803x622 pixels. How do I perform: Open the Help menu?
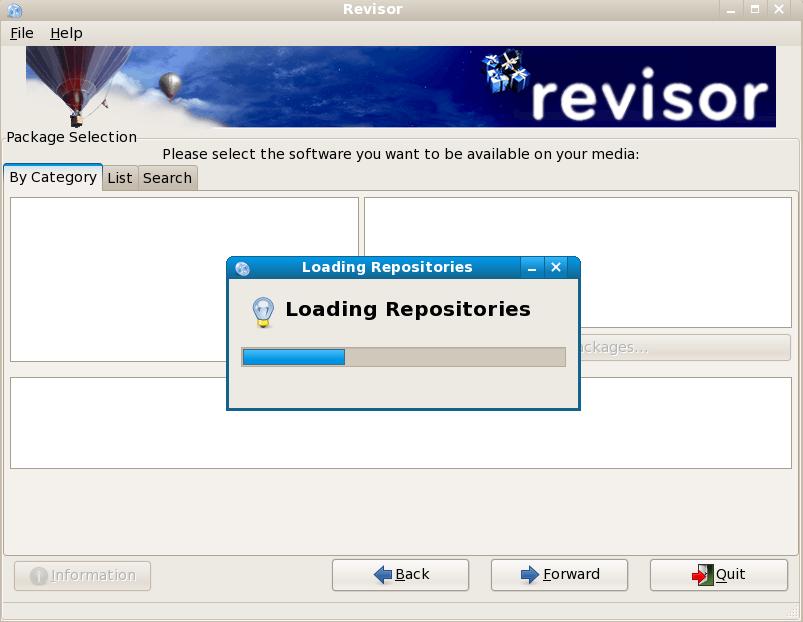[66, 33]
